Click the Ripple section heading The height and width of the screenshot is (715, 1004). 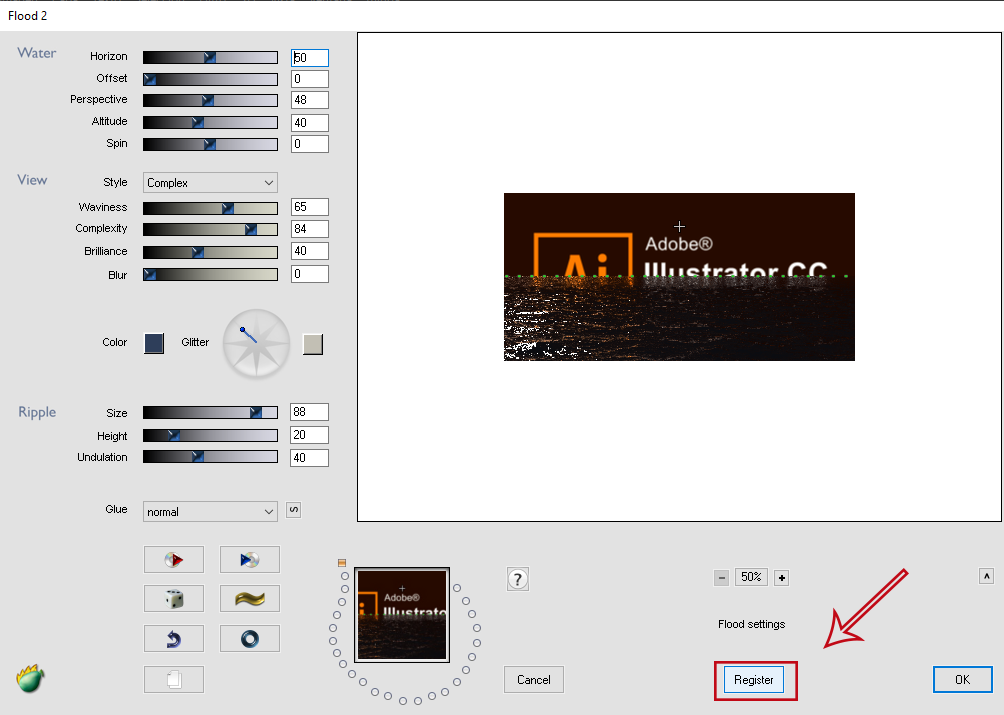[37, 412]
